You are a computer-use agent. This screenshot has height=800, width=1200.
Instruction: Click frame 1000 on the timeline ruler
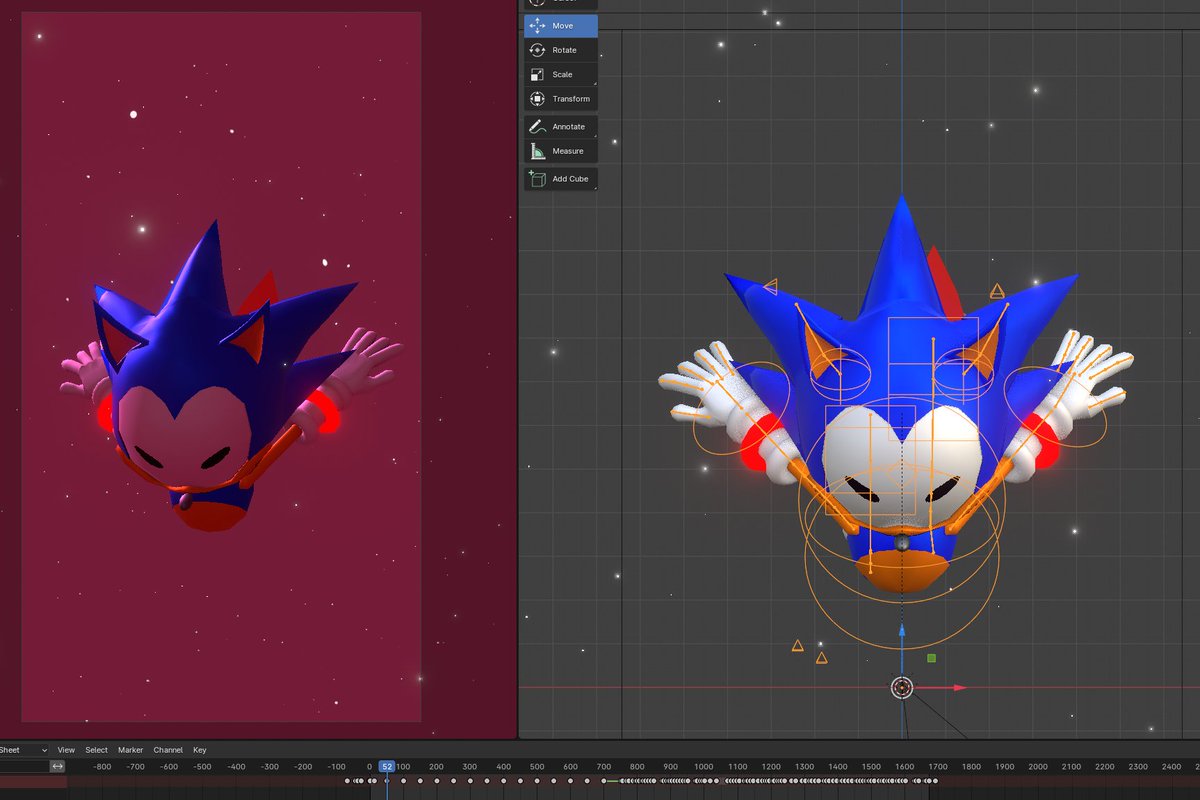(x=704, y=767)
